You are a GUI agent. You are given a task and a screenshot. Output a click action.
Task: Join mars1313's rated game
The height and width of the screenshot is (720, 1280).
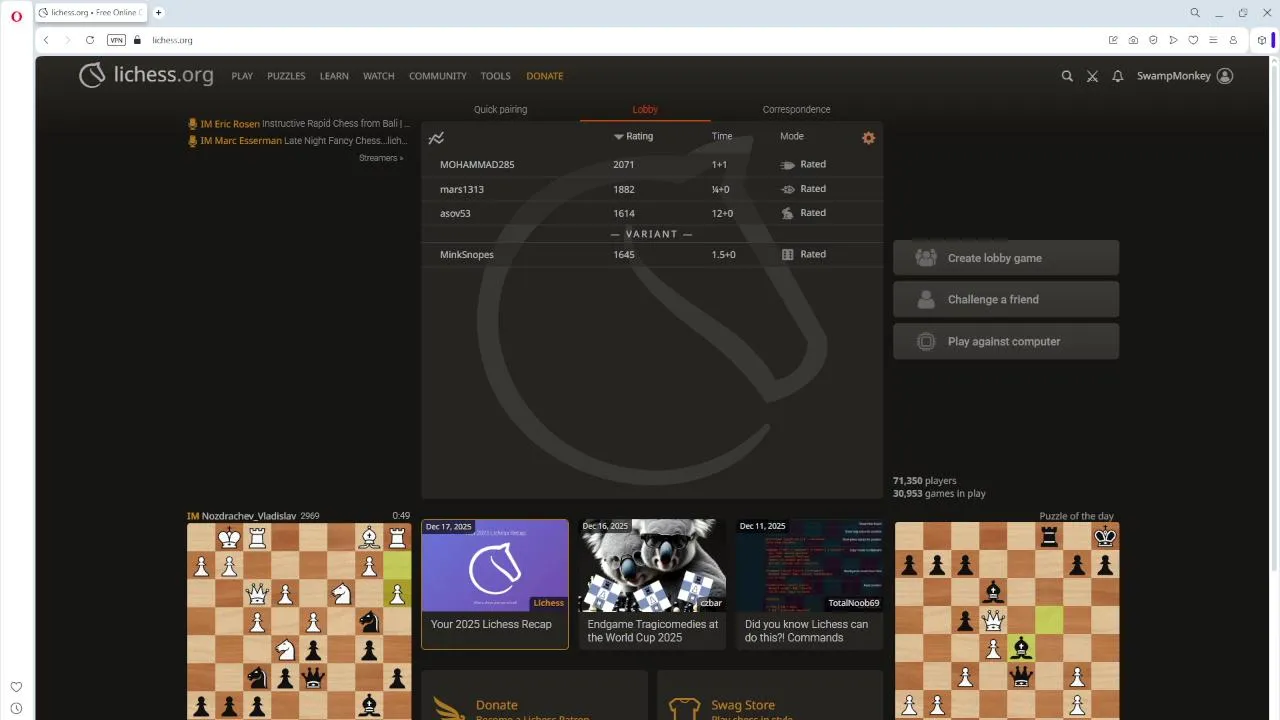coord(652,189)
